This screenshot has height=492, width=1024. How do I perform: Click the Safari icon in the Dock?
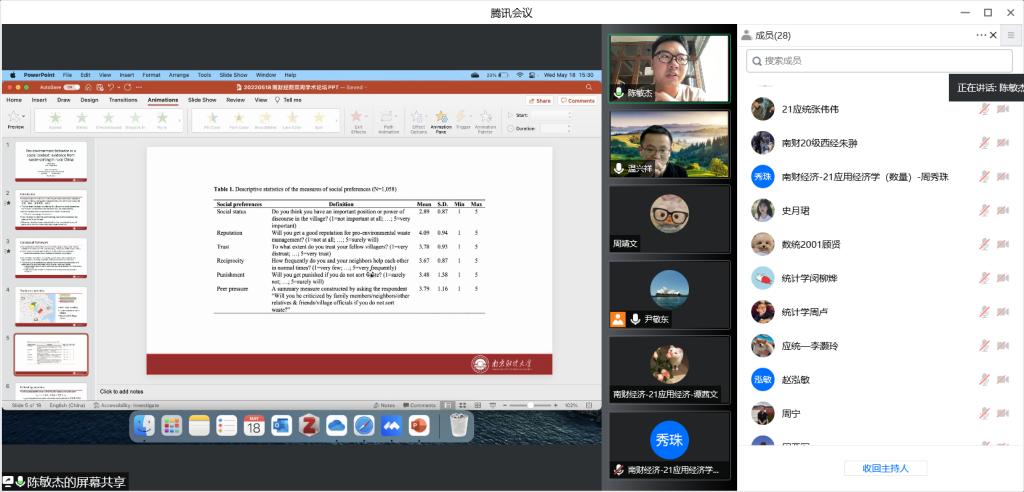tap(363, 426)
